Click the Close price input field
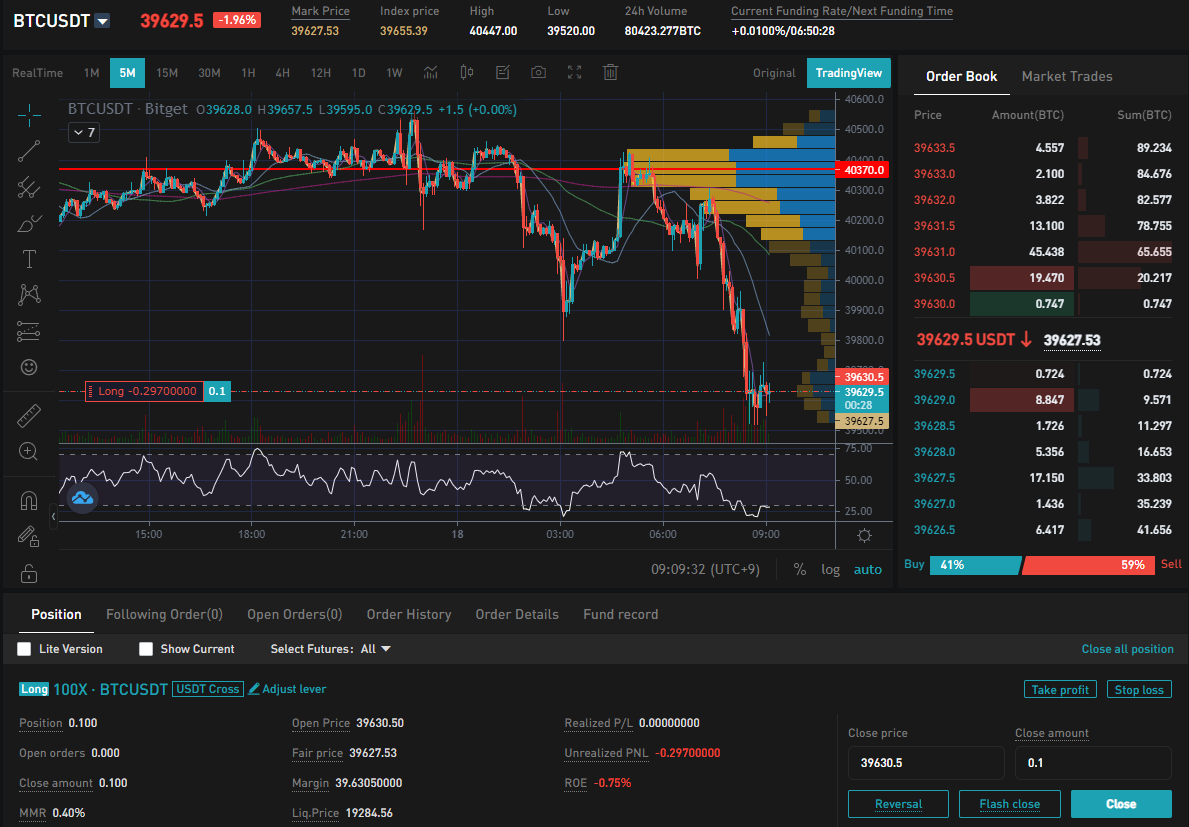Viewport: 1189px width, 827px height. tap(925, 763)
